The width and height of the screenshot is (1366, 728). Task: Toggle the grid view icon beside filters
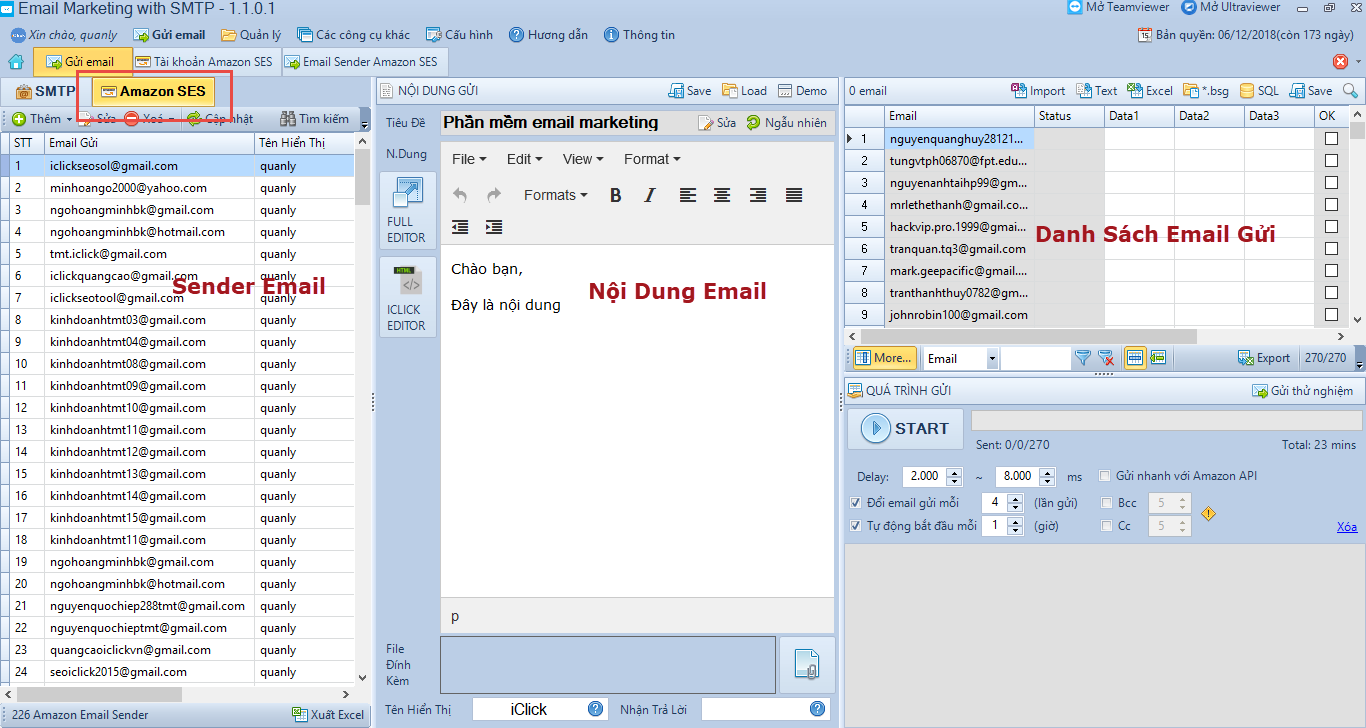(x=1135, y=358)
